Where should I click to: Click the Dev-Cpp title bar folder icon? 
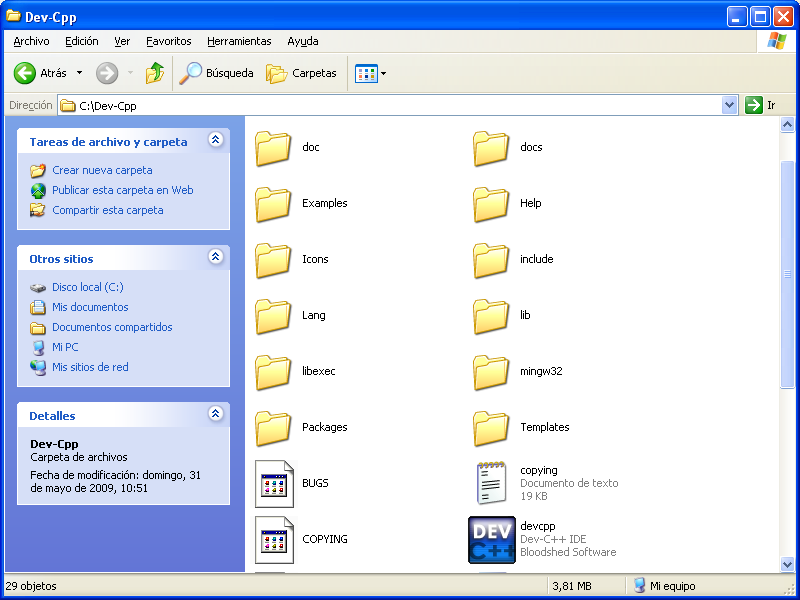click(x=13, y=16)
